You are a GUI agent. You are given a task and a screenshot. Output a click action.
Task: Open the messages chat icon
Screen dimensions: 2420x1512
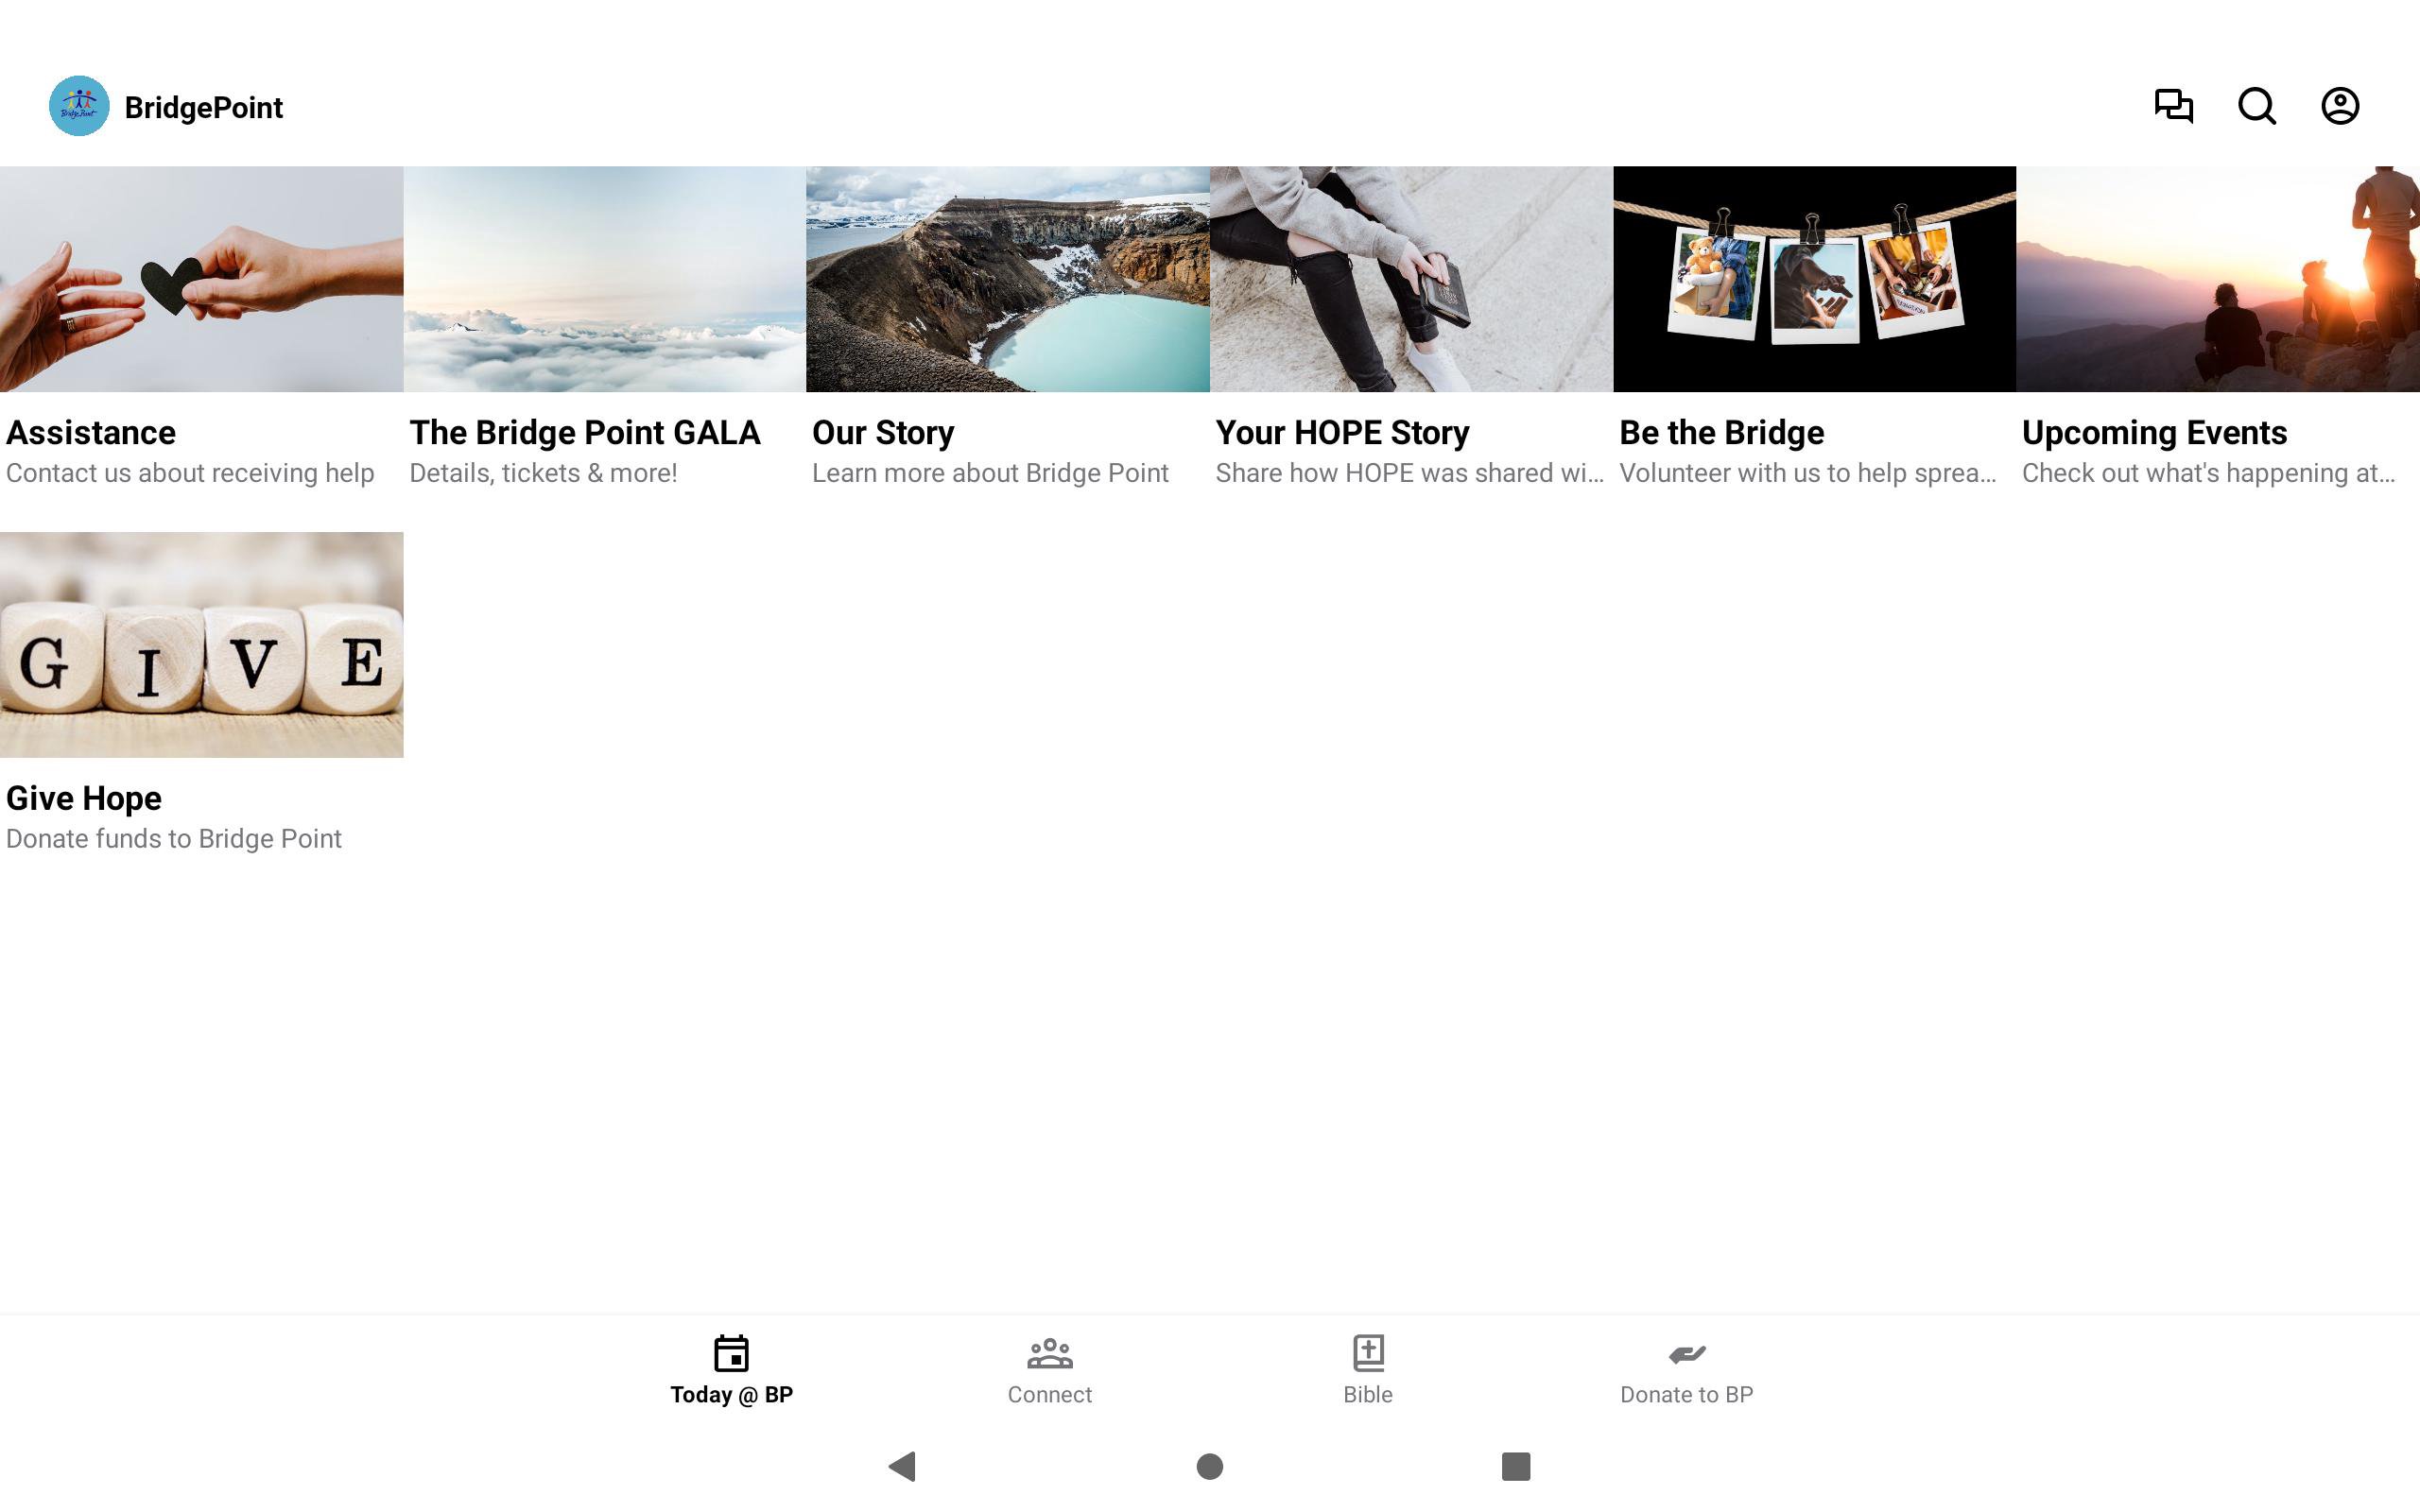click(2173, 106)
